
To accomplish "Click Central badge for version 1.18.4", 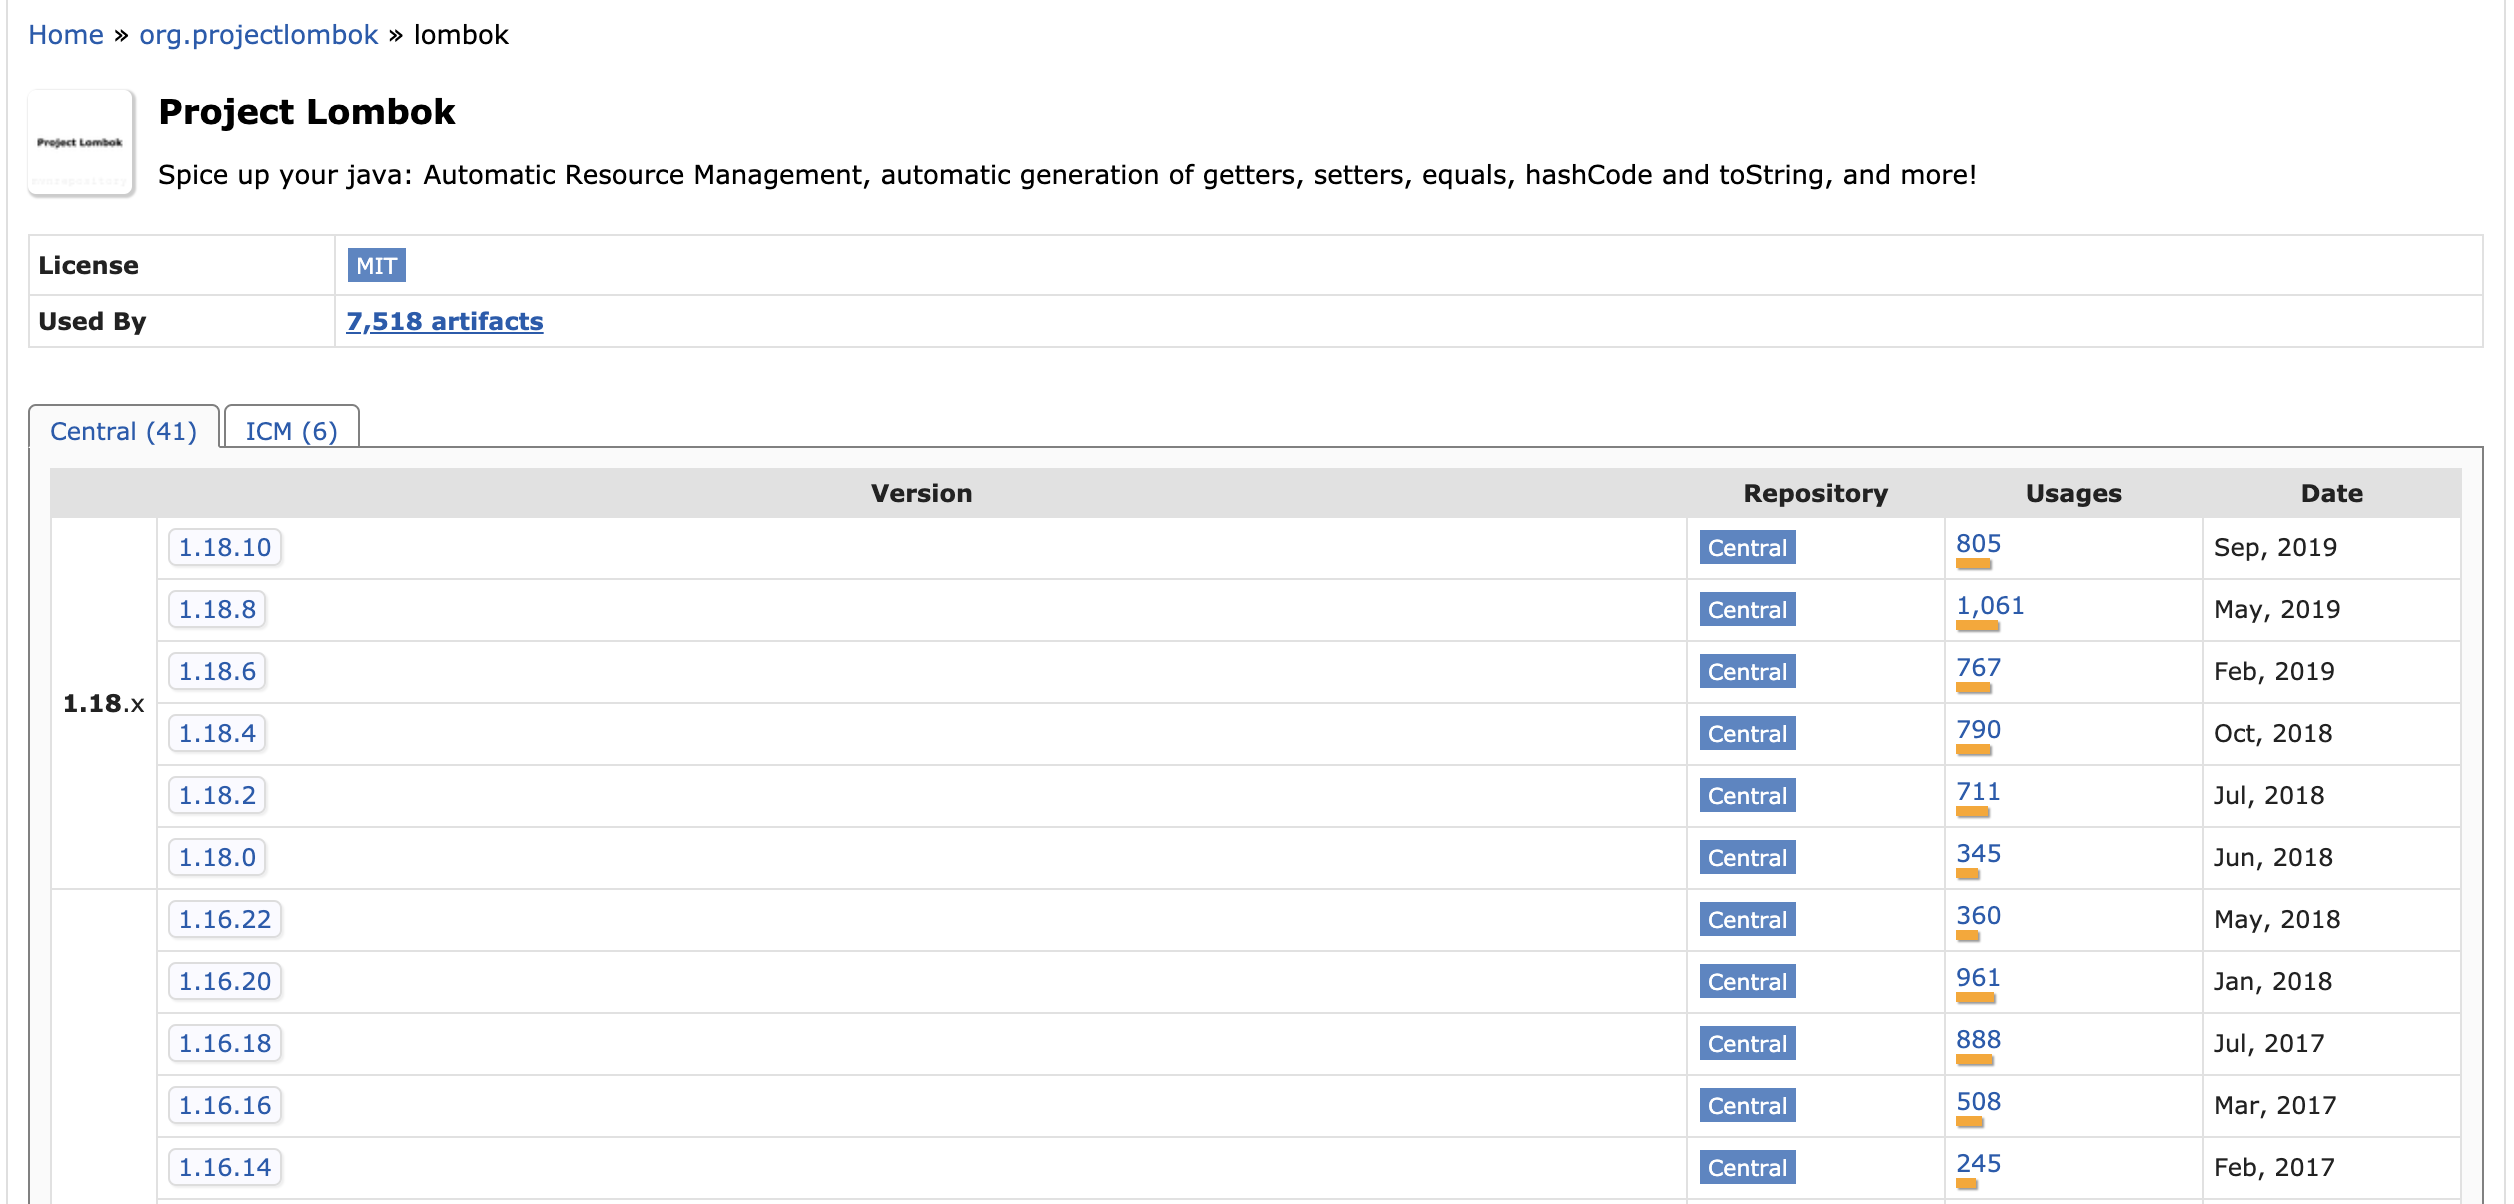I will (x=1746, y=734).
